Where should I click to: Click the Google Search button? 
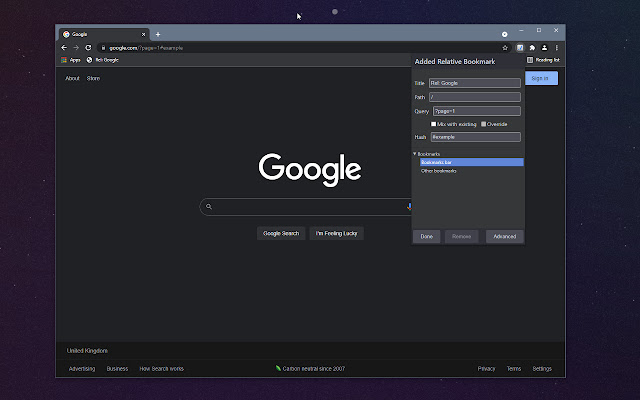pyautogui.click(x=281, y=233)
